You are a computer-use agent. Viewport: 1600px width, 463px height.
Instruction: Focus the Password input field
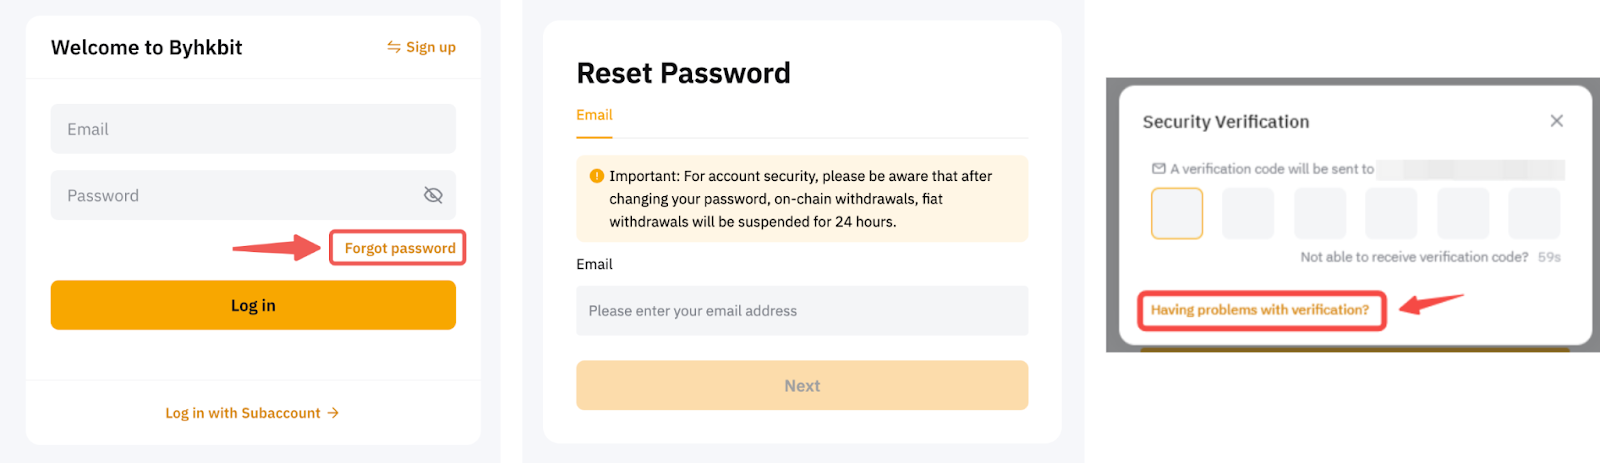(x=235, y=195)
